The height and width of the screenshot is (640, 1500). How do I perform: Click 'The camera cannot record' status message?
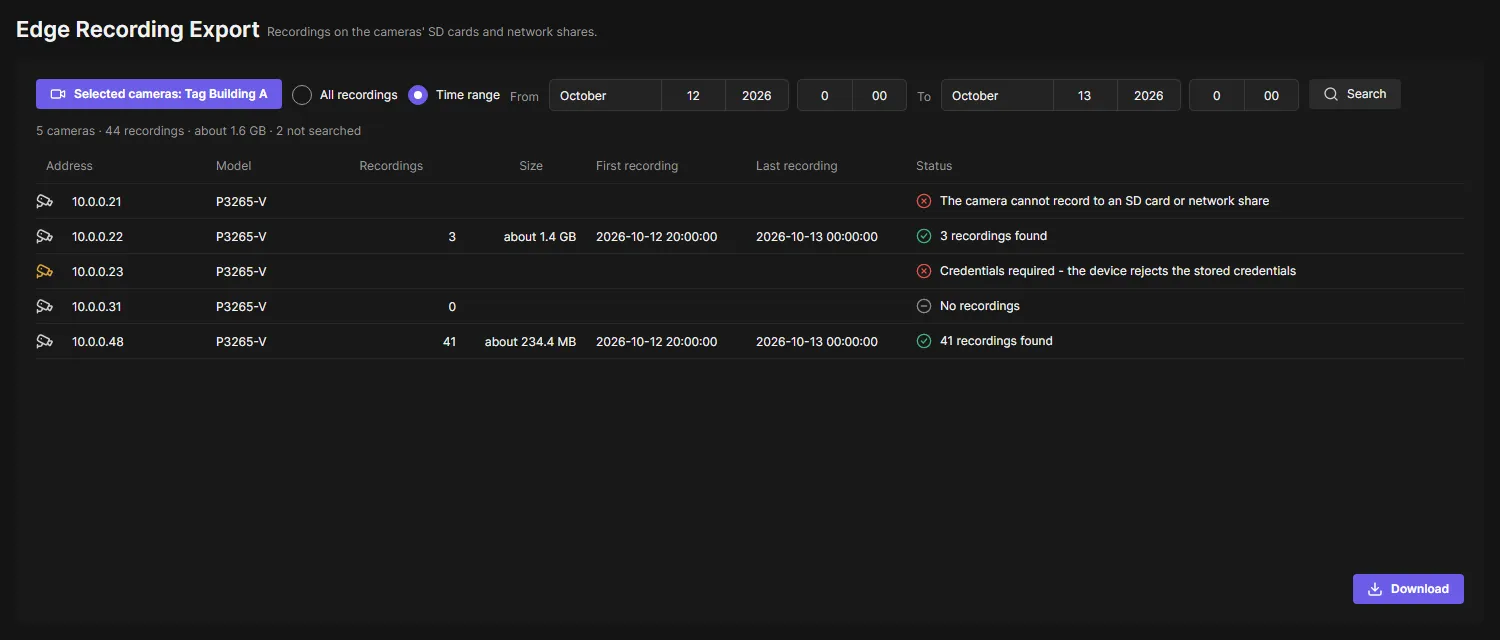point(1105,201)
